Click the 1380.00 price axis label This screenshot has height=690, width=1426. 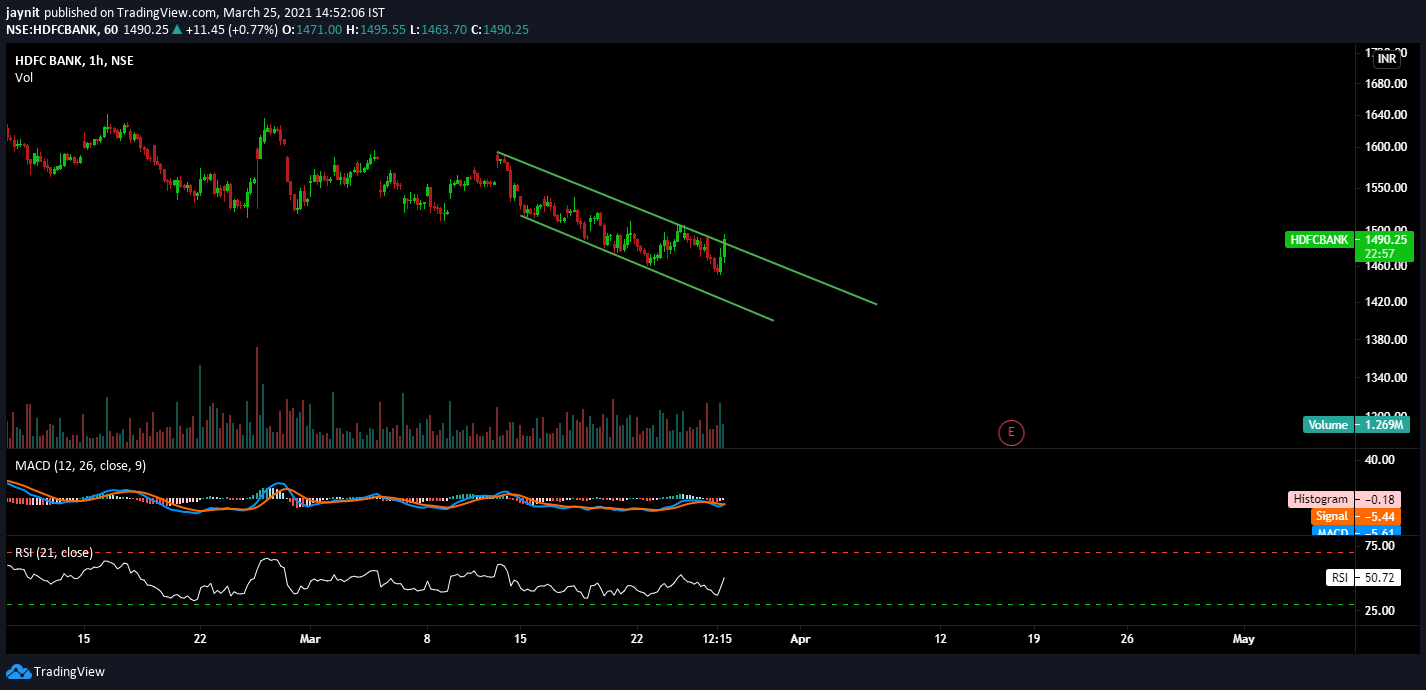[x=1386, y=340]
